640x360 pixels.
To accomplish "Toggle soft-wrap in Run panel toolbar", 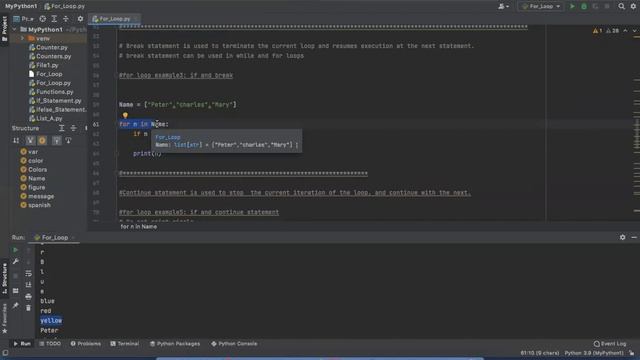I will click(x=28, y=273).
